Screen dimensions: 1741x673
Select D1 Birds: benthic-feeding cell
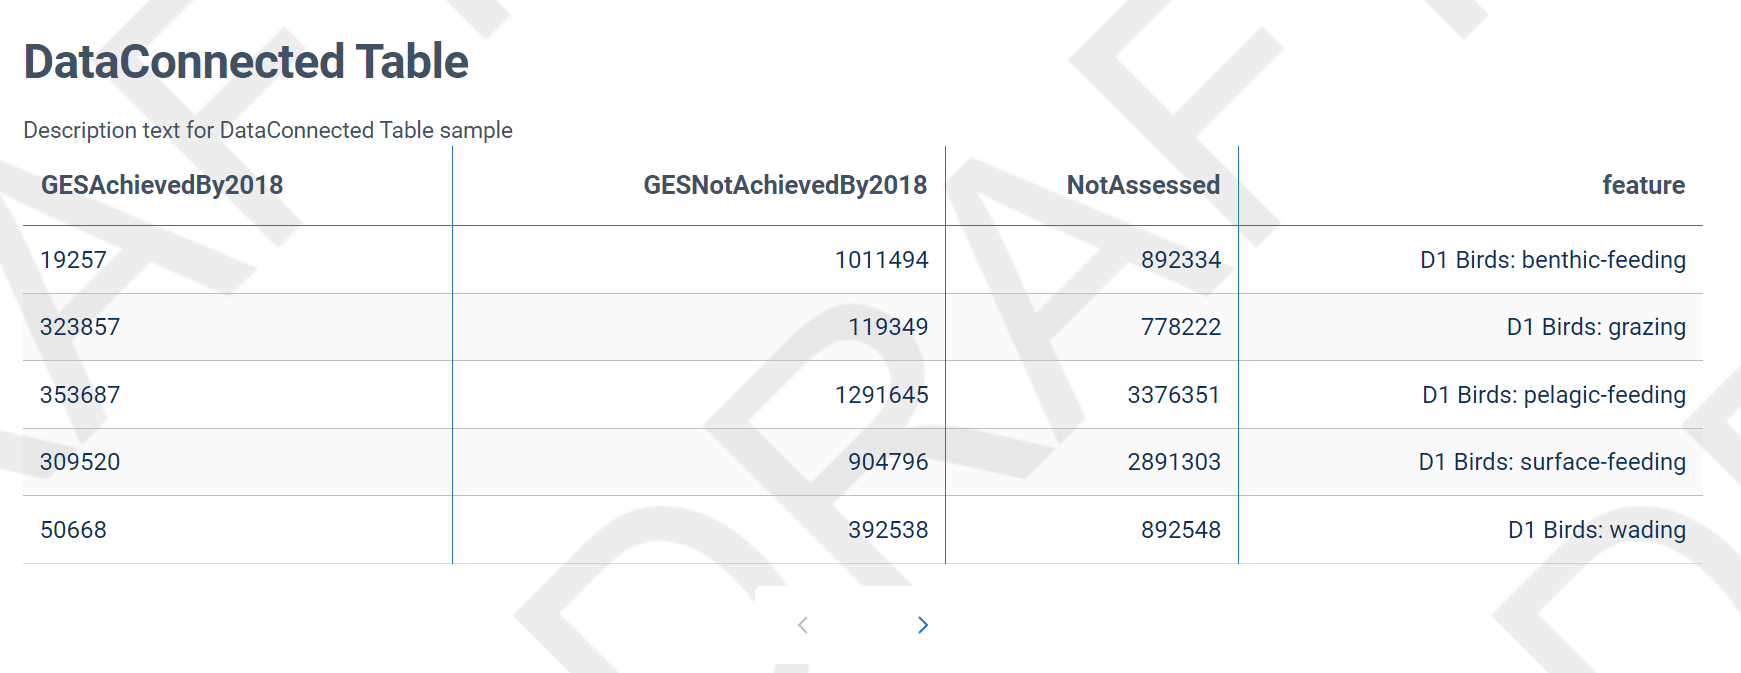pos(1553,260)
